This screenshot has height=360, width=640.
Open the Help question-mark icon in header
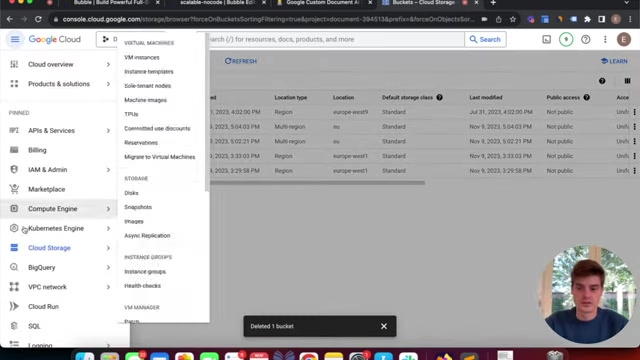[585, 40]
